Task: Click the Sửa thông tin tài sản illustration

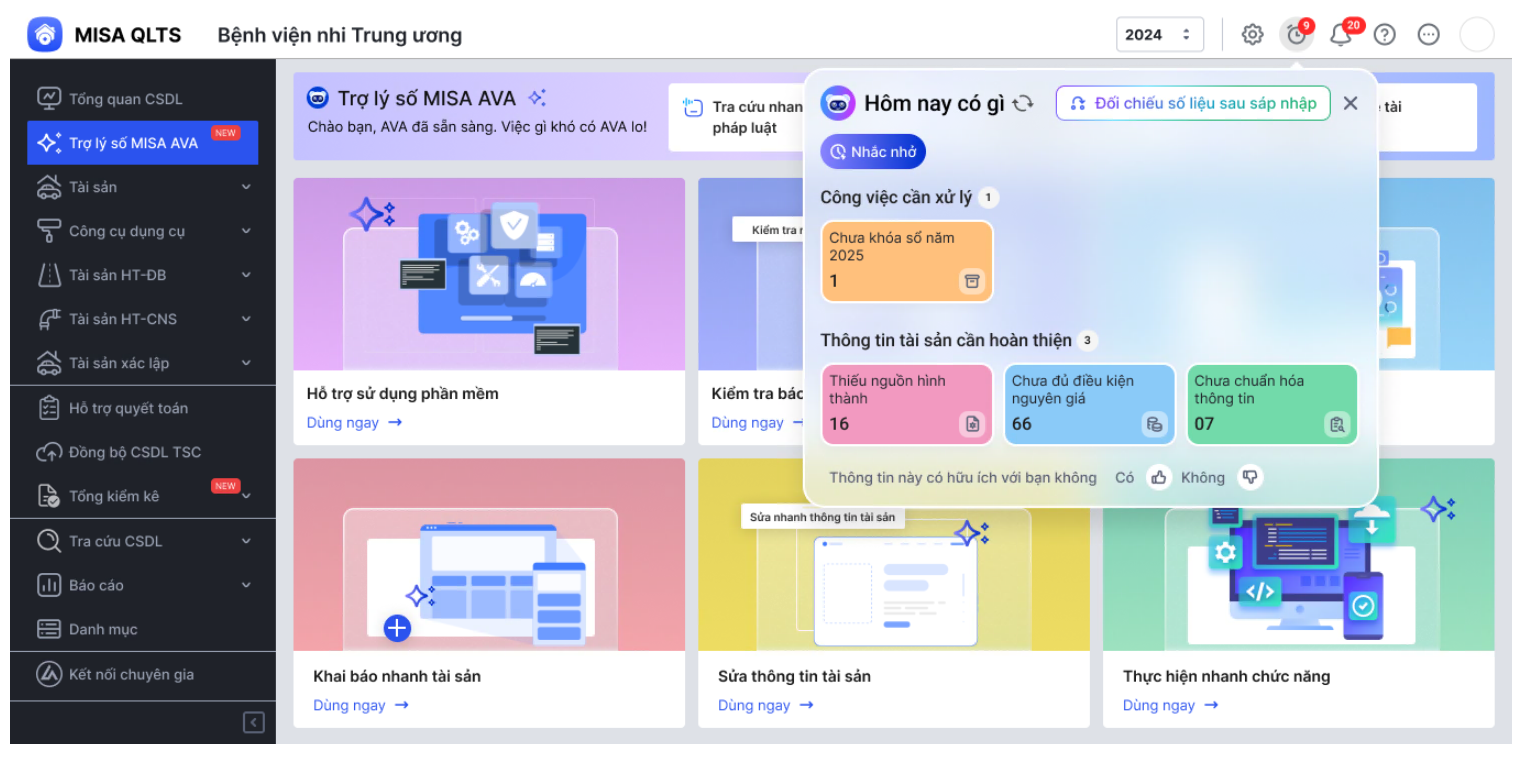Action: click(x=894, y=580)
